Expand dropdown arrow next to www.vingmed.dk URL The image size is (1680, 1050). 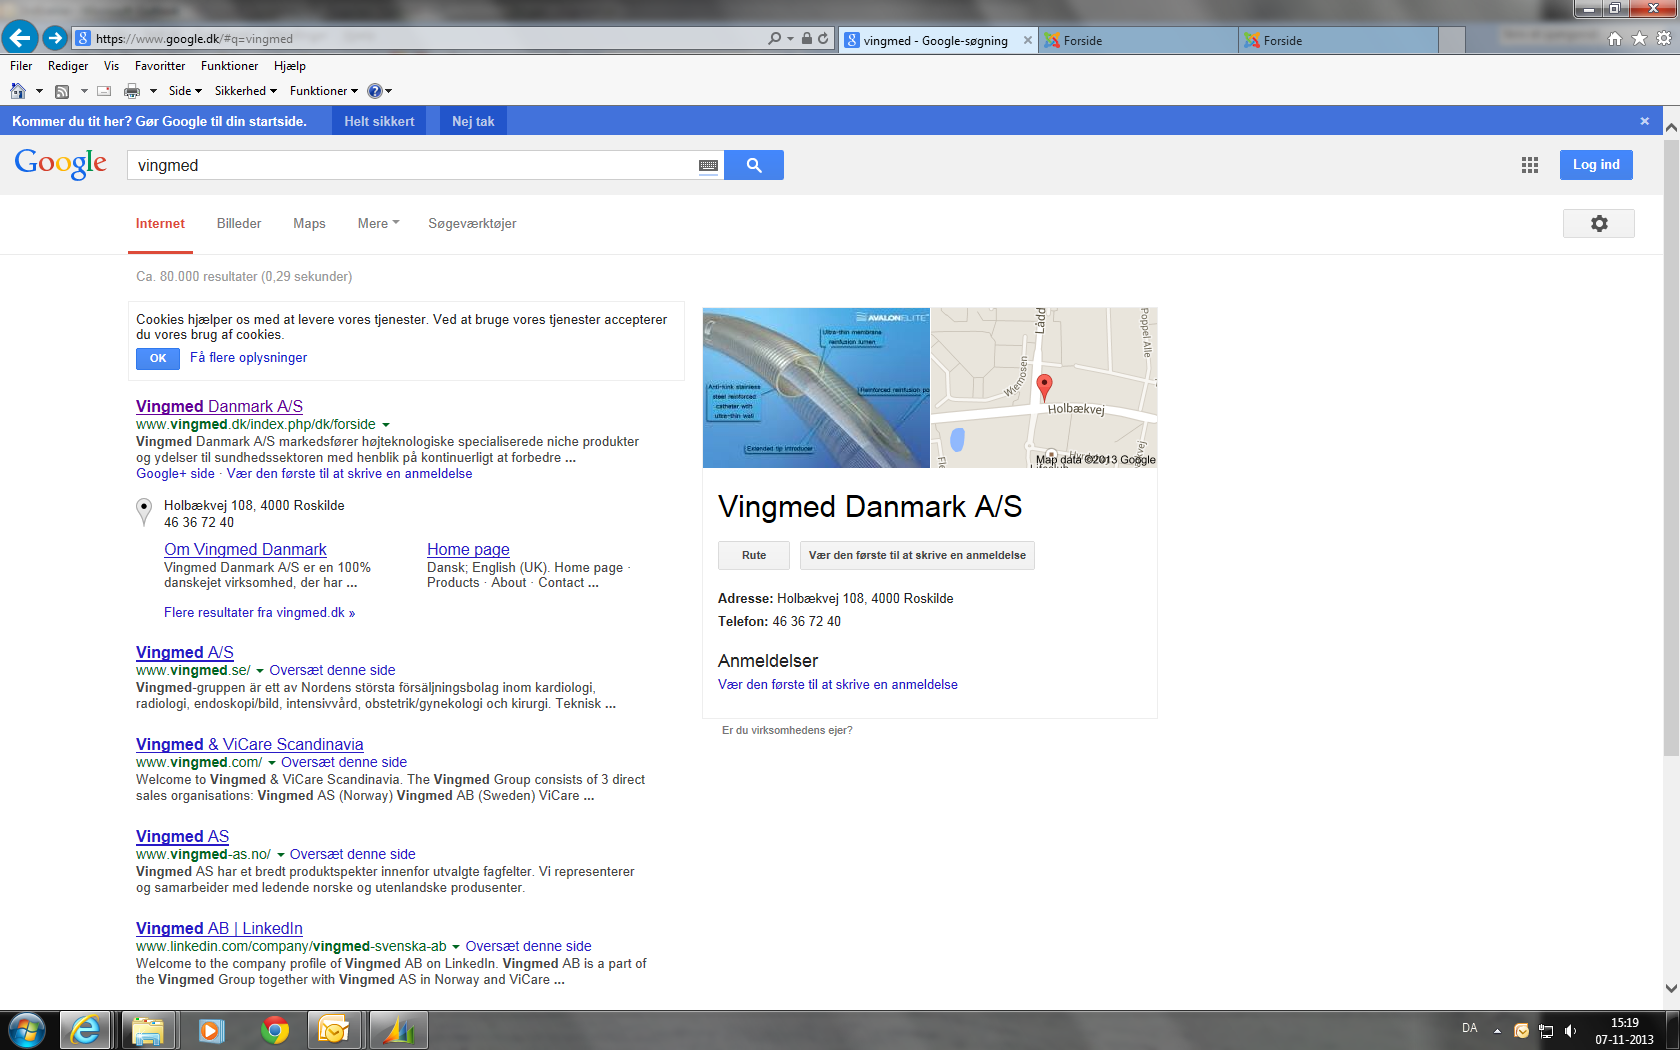[x=386, y=425]
